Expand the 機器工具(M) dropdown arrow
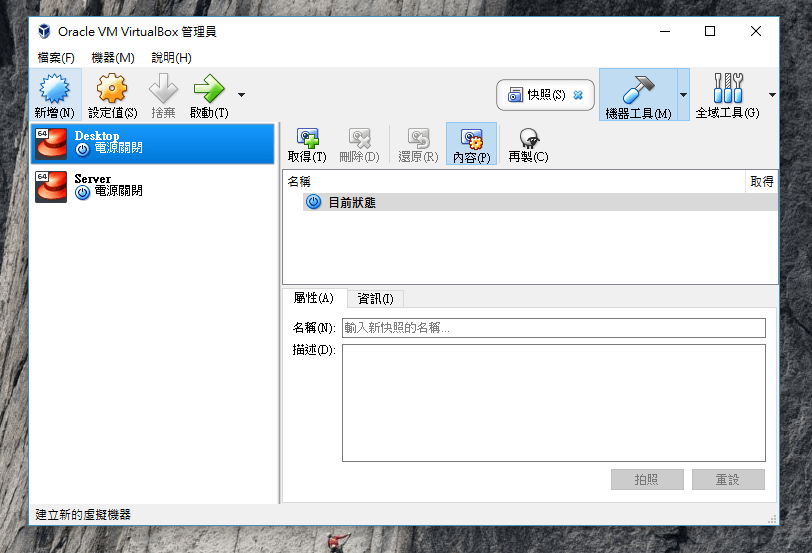The height and width of the screenshot is (553, 812). pyautogui.click(x=683, y=95)
